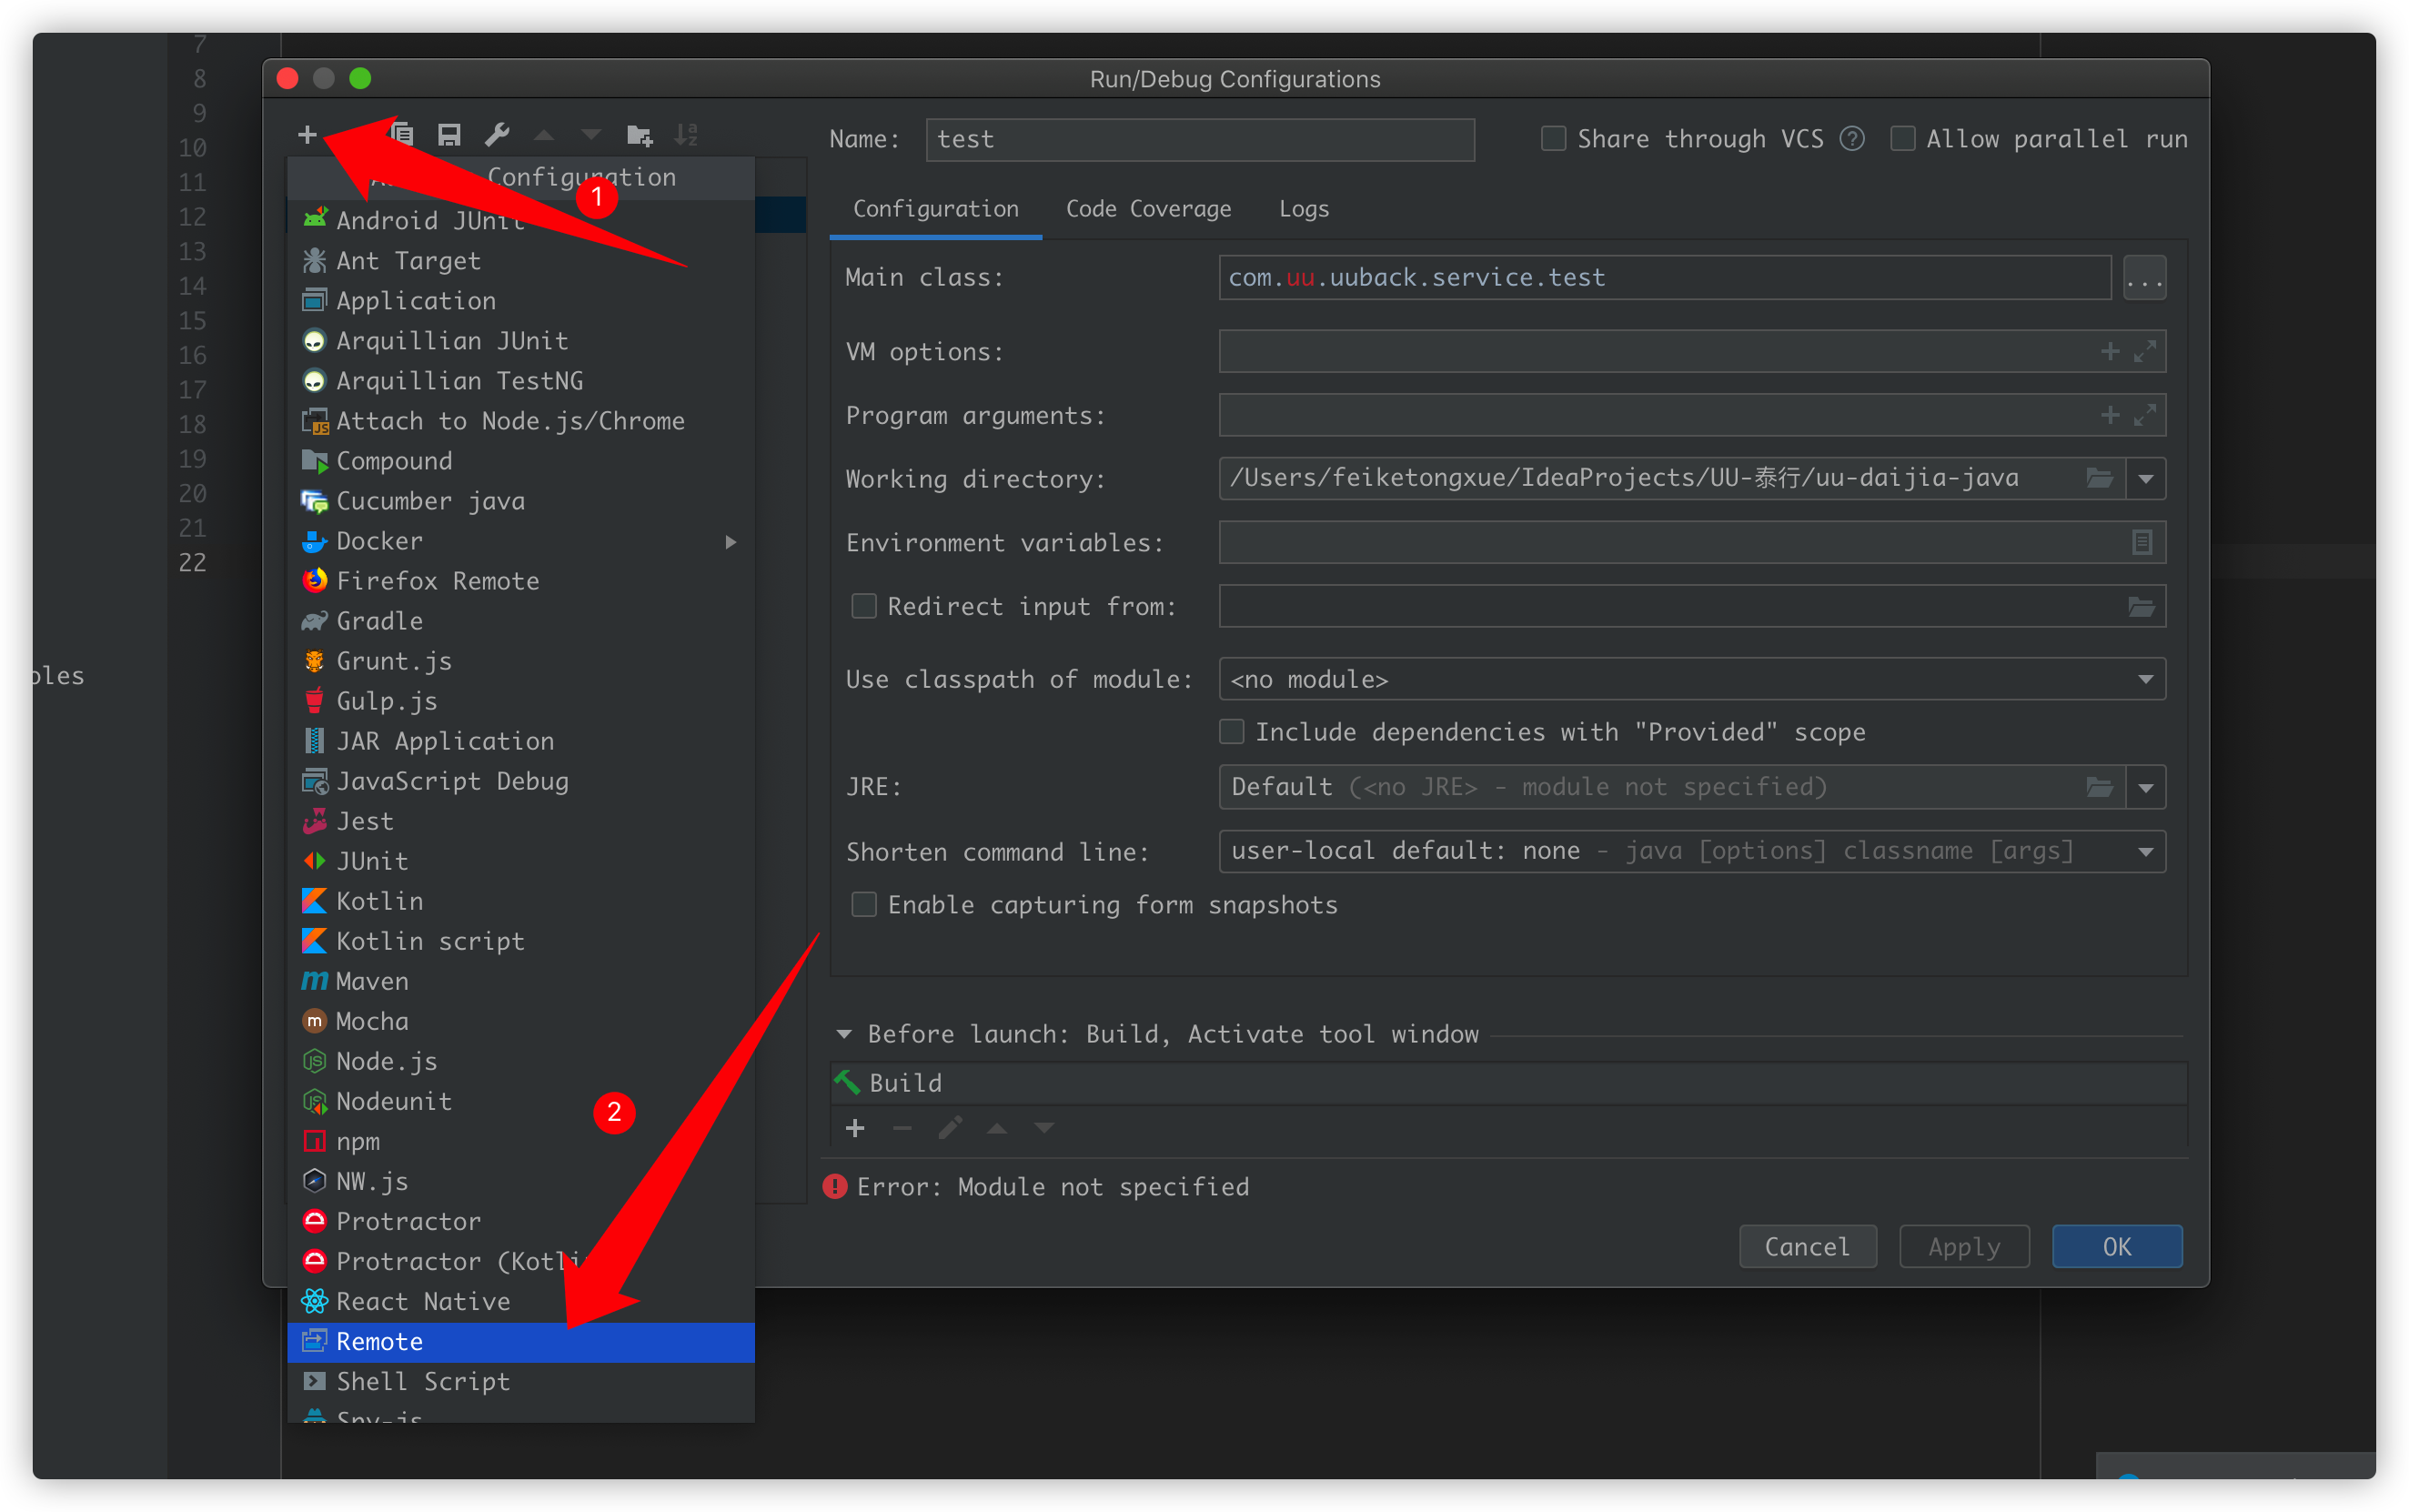Select Attach to Node.js/Chrome entry
Screen dimensions: 2409x1512
click(x=521, y=421)
